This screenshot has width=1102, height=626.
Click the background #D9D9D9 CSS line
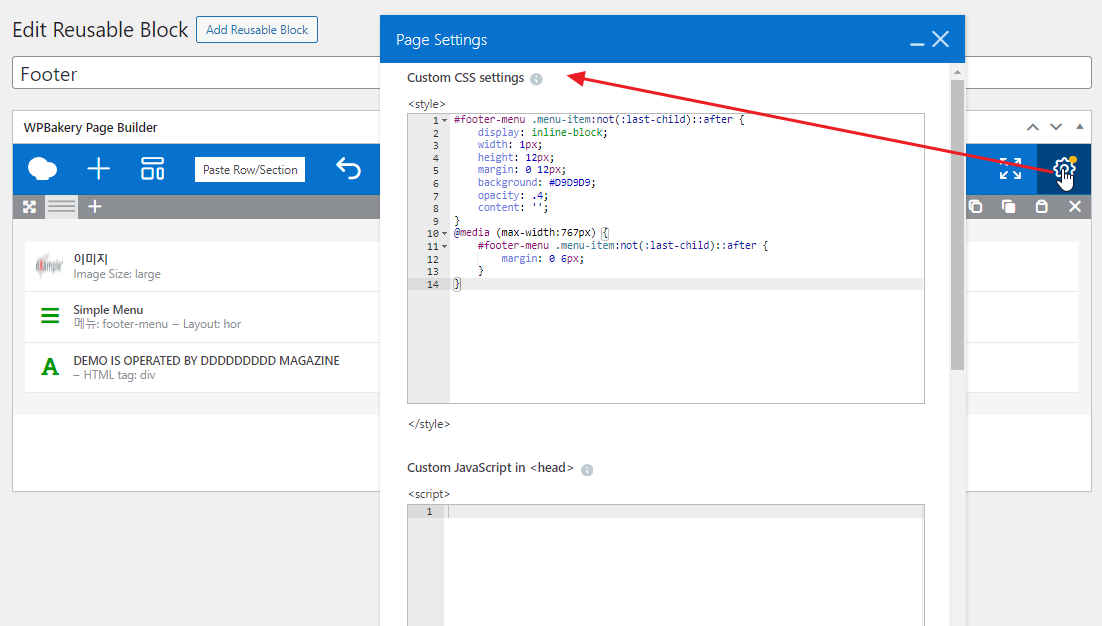[x=537, y=183]
